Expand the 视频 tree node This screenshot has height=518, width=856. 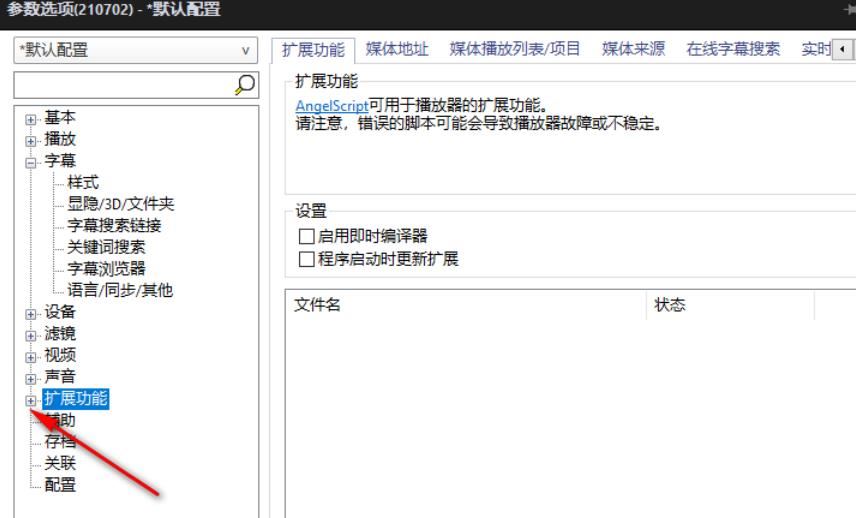click(31, 357)
